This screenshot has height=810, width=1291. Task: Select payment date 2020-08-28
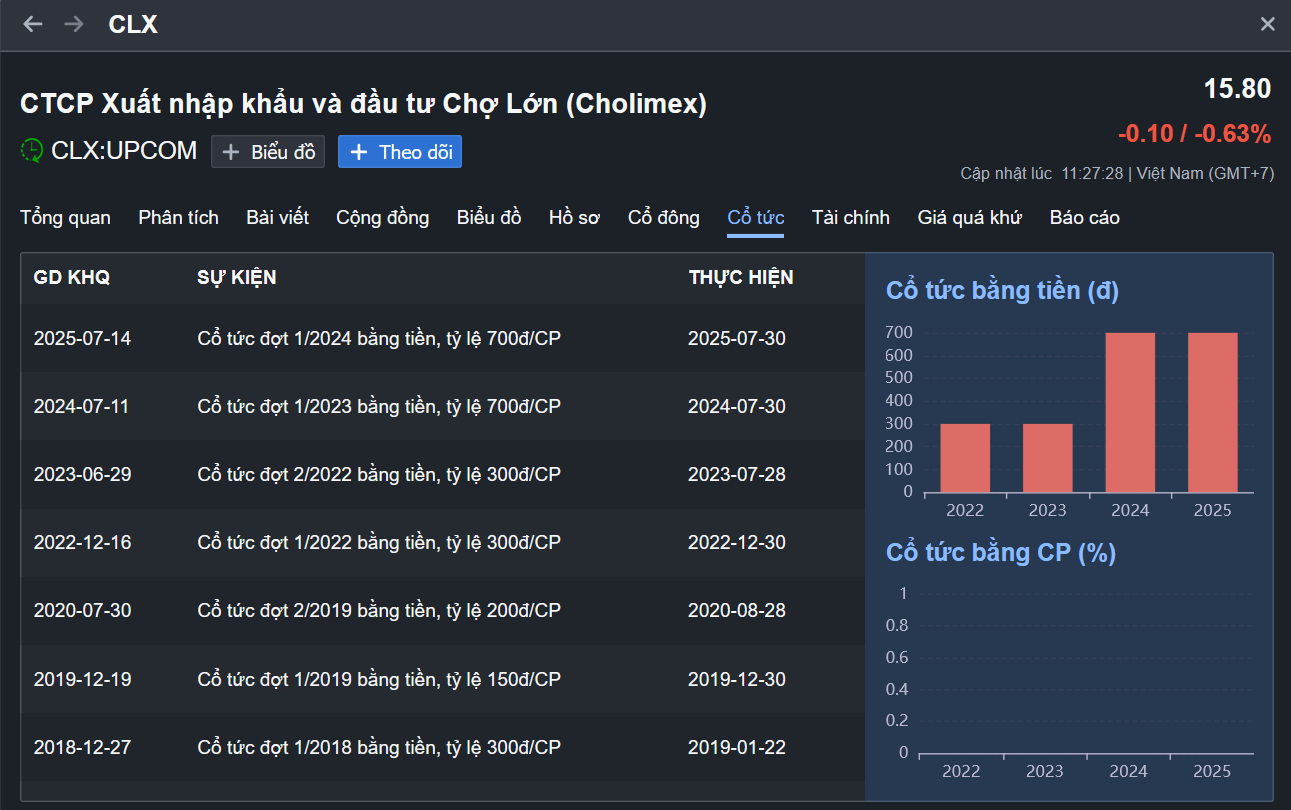pos(737,611)
